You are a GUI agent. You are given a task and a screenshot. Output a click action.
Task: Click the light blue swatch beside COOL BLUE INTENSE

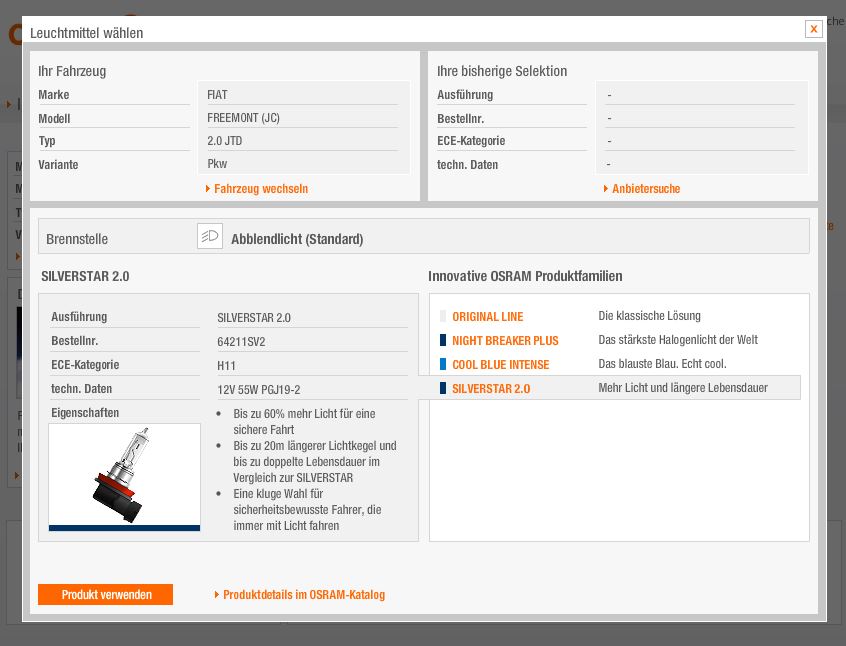(x=443, y=365)
